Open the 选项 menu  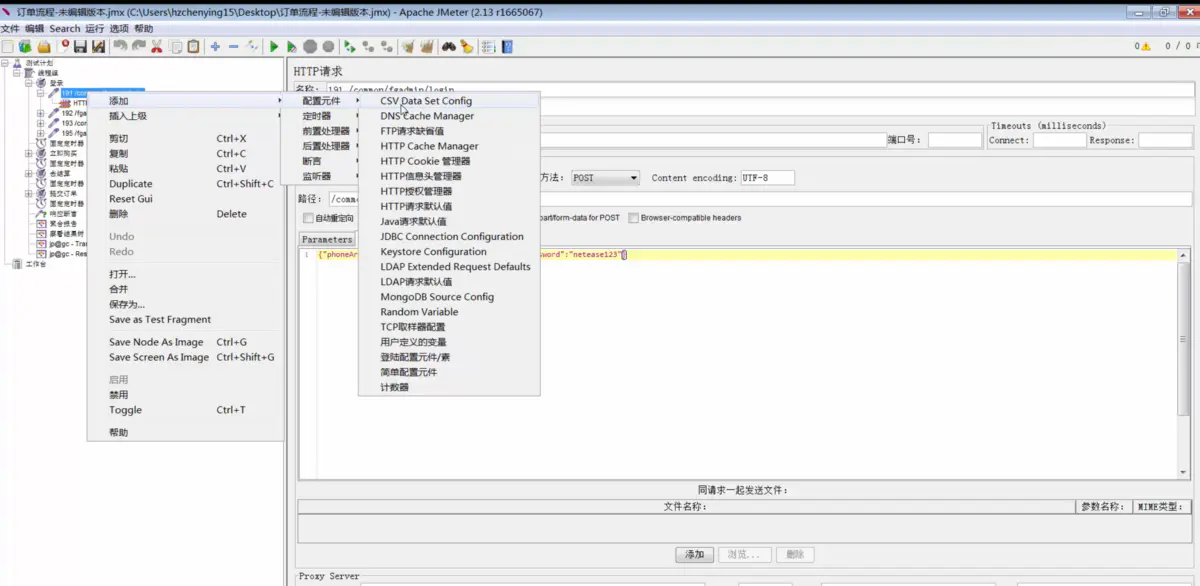coord(119,29)
